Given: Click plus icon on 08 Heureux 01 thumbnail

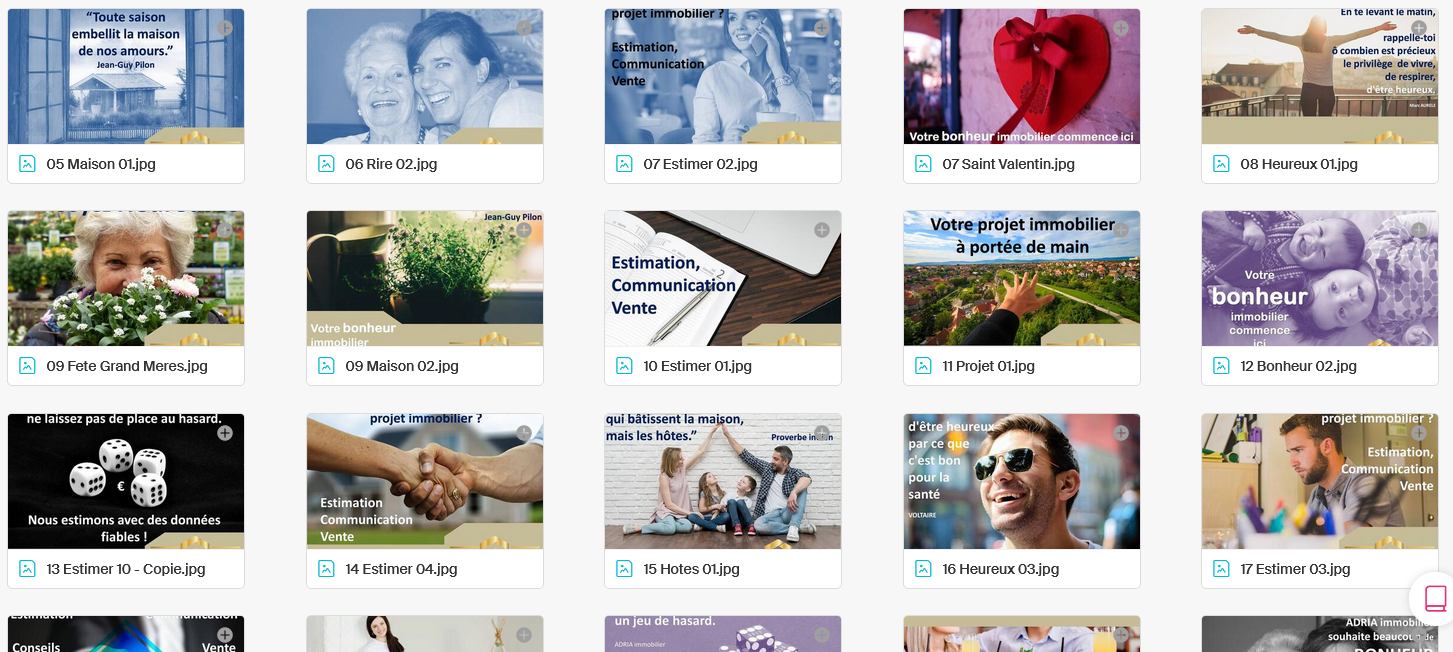Looking at the screenshot, I should pyautogui.click(x=1419, y=28).
